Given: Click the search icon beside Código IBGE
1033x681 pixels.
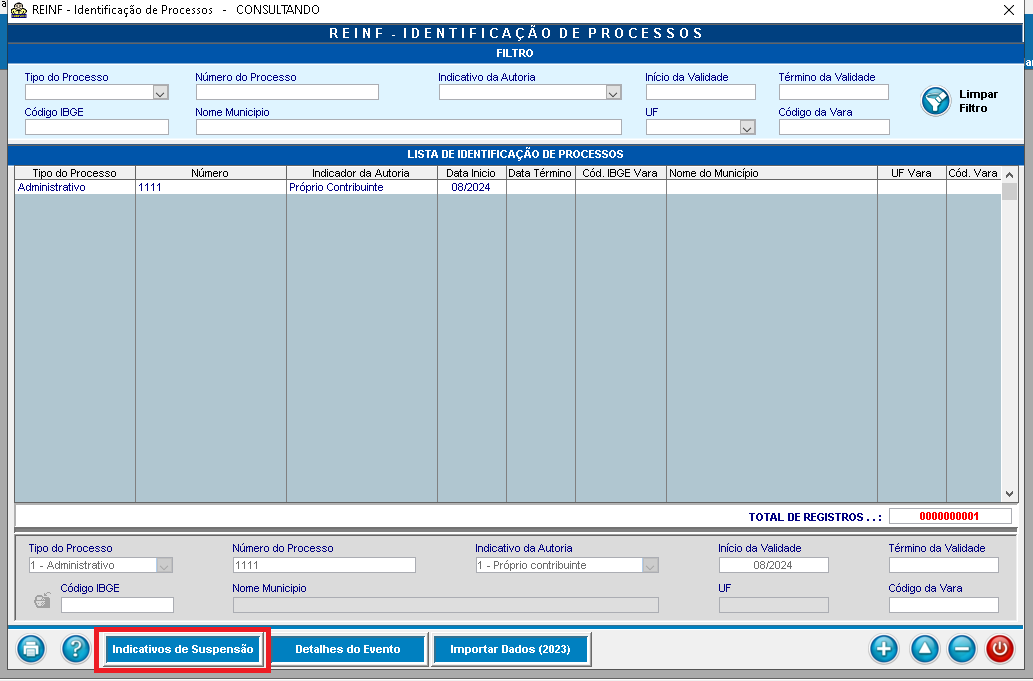Looking at the screenshot, I should [42, 600].
